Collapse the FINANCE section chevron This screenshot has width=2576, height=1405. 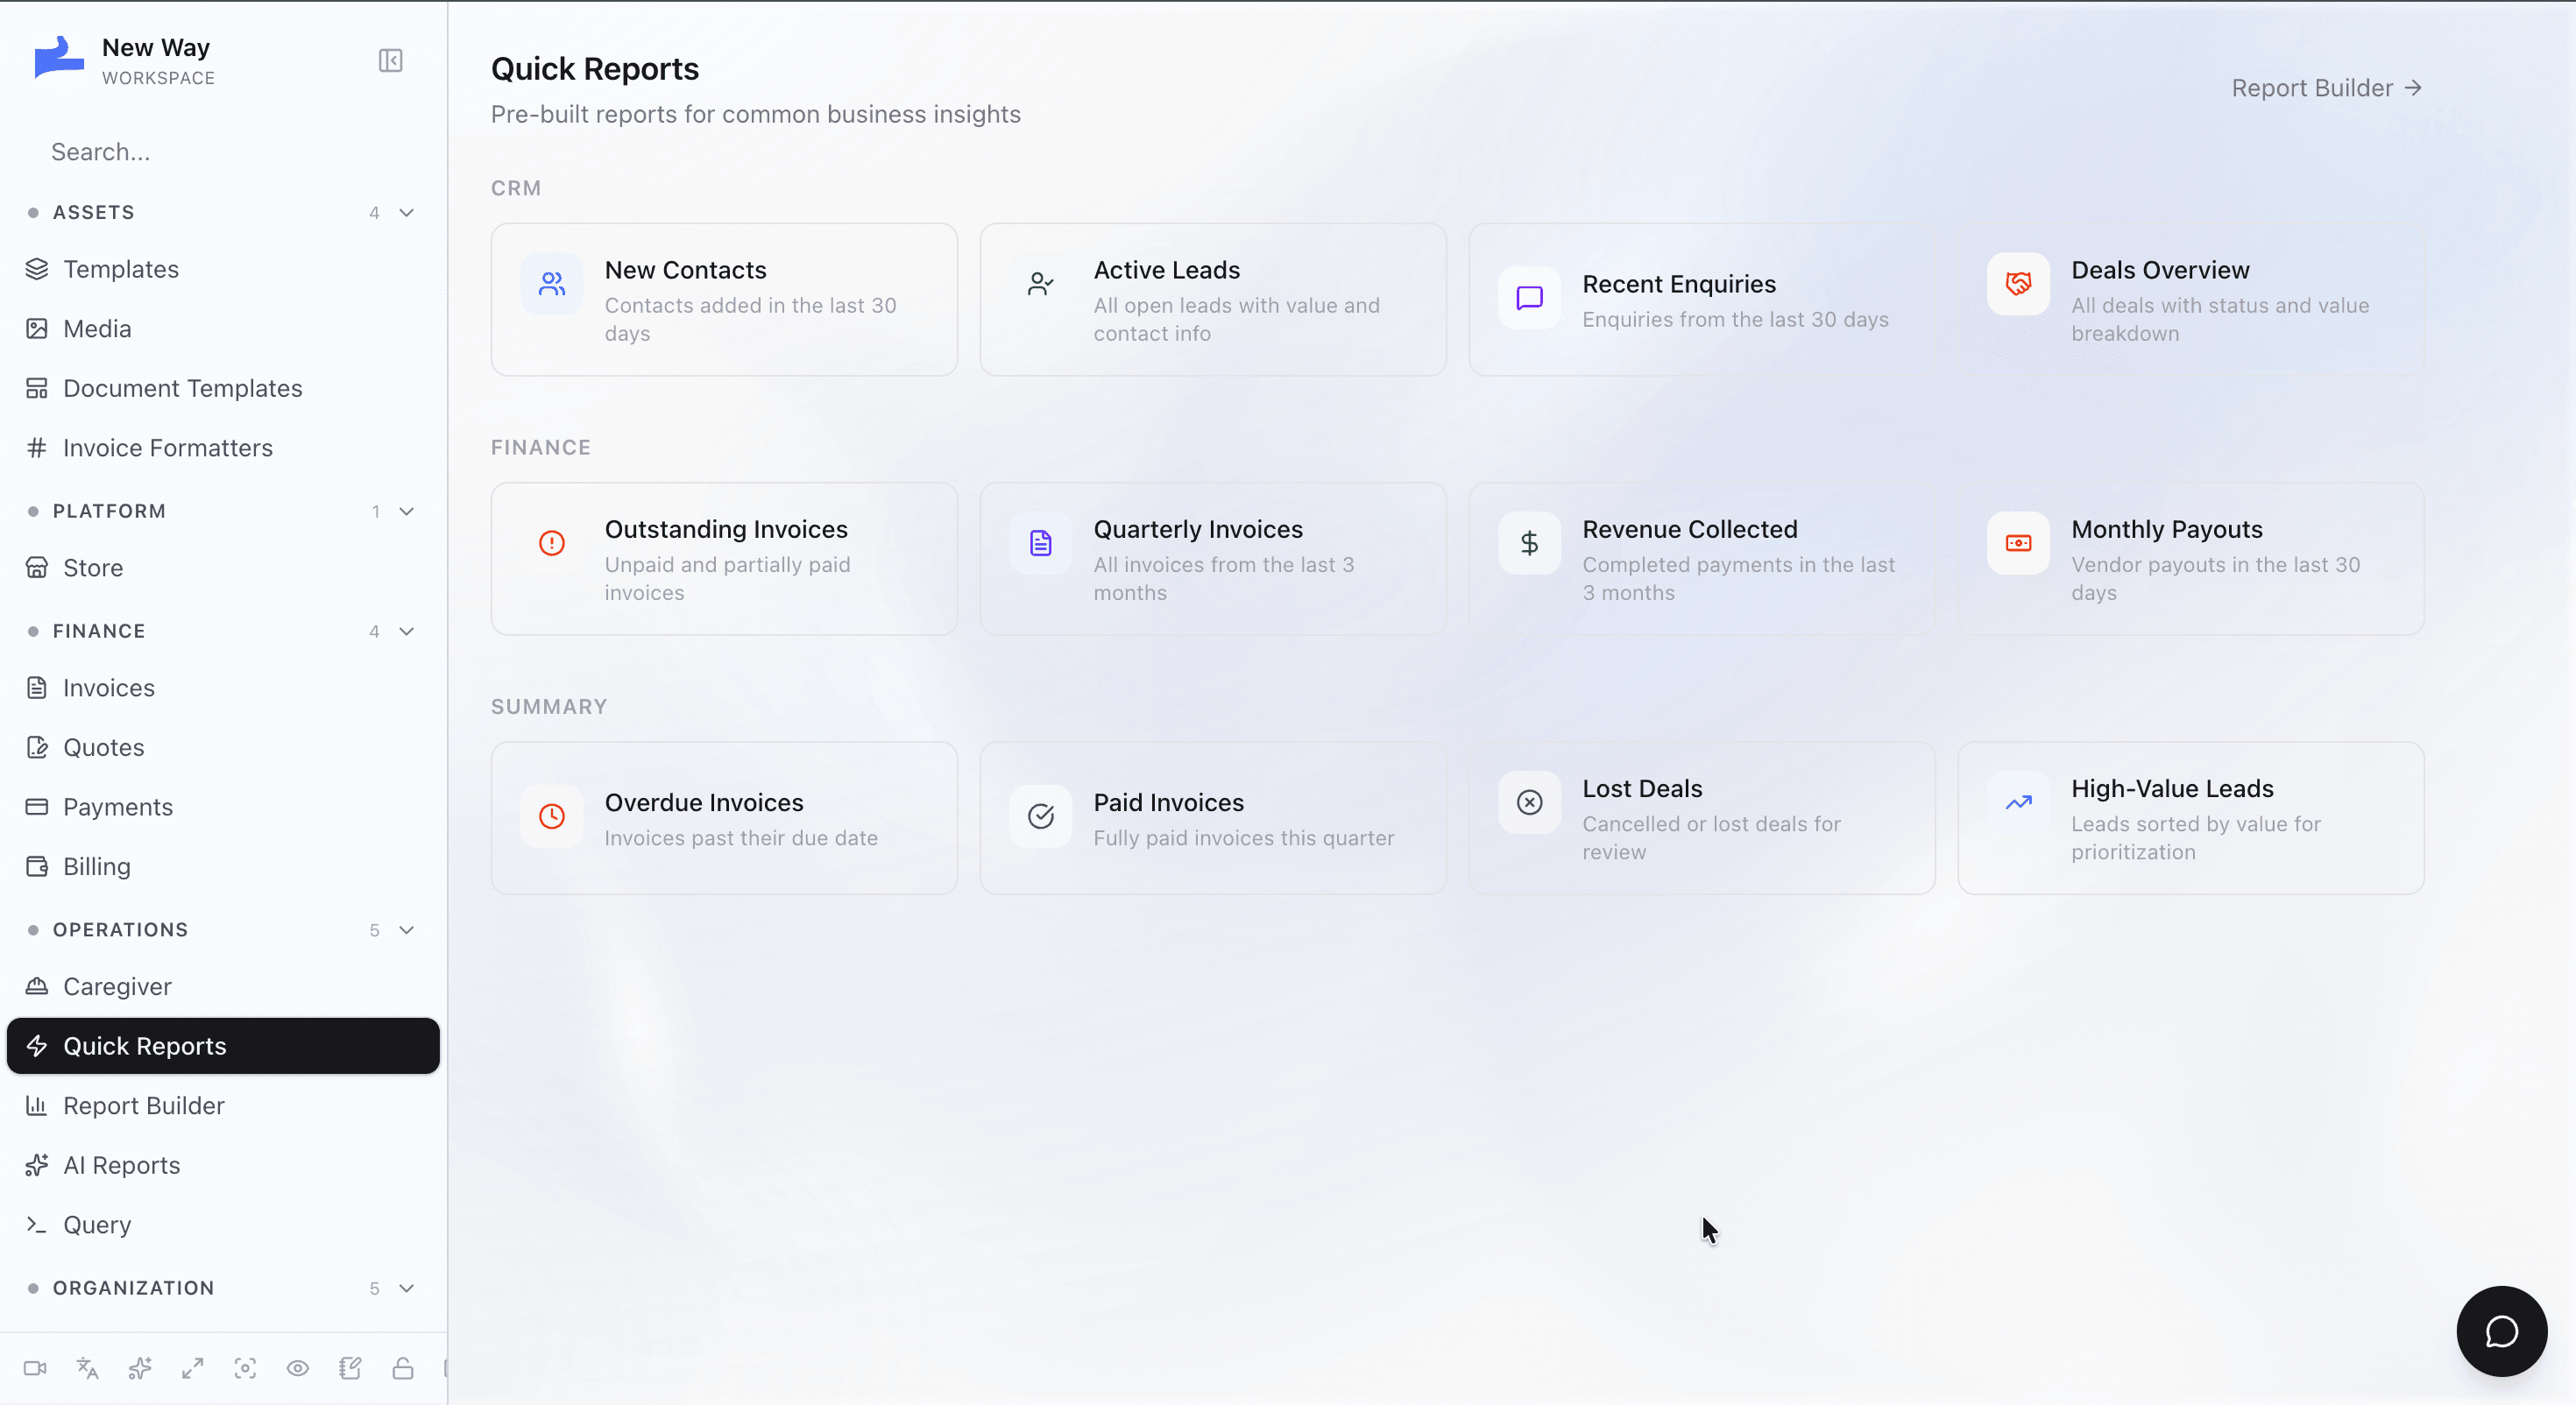click(x=407, y=632)
